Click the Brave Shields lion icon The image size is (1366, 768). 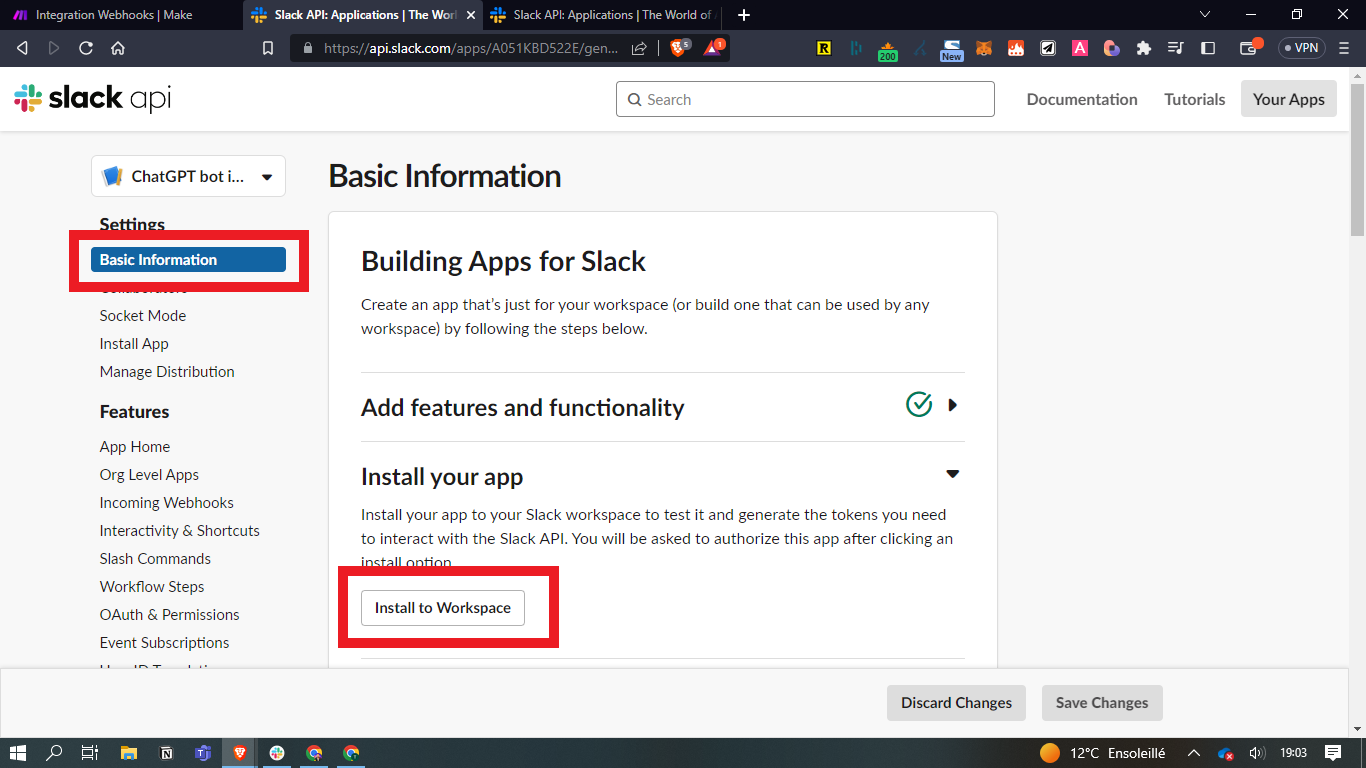678,48
